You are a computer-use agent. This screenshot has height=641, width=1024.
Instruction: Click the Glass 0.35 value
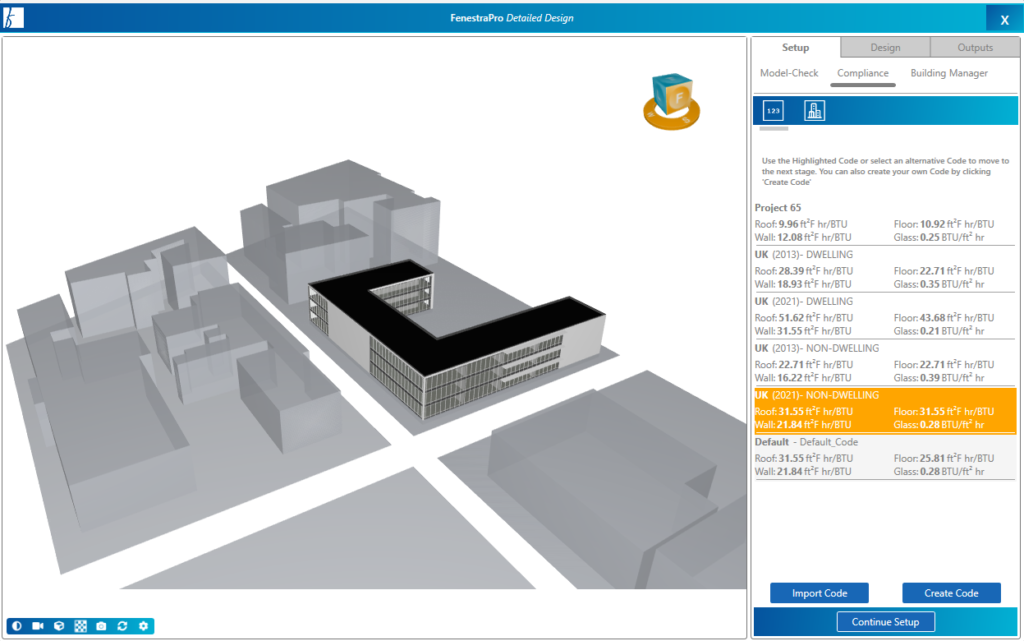931,285
